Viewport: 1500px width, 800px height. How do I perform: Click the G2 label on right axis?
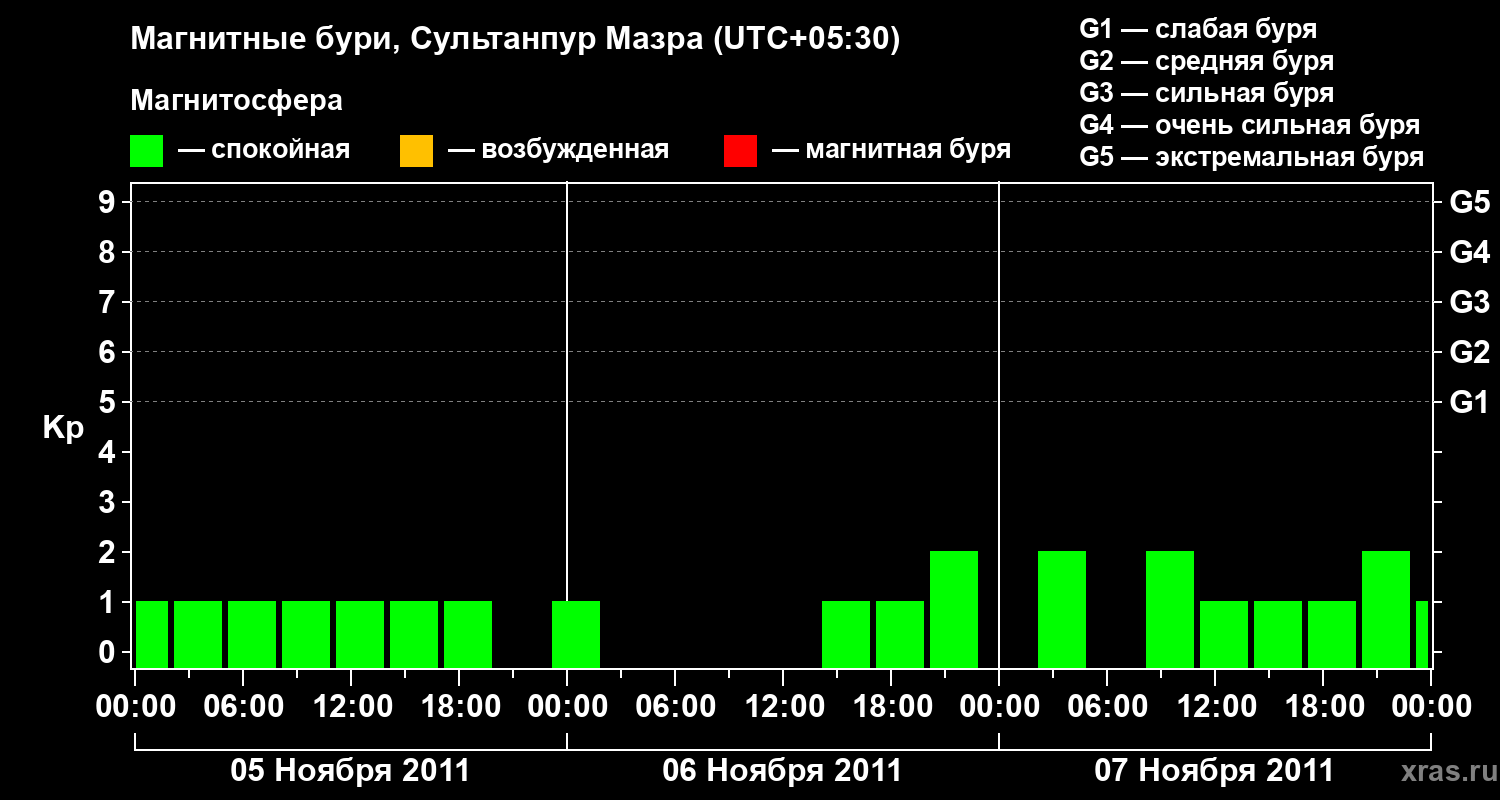1469,352
